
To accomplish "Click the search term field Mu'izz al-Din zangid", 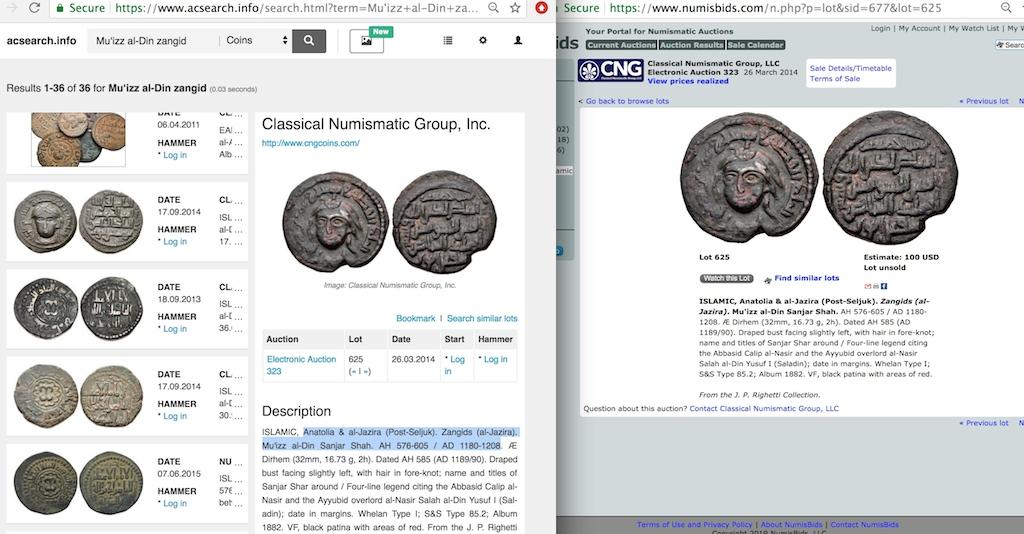I will [x=153, y=40].
